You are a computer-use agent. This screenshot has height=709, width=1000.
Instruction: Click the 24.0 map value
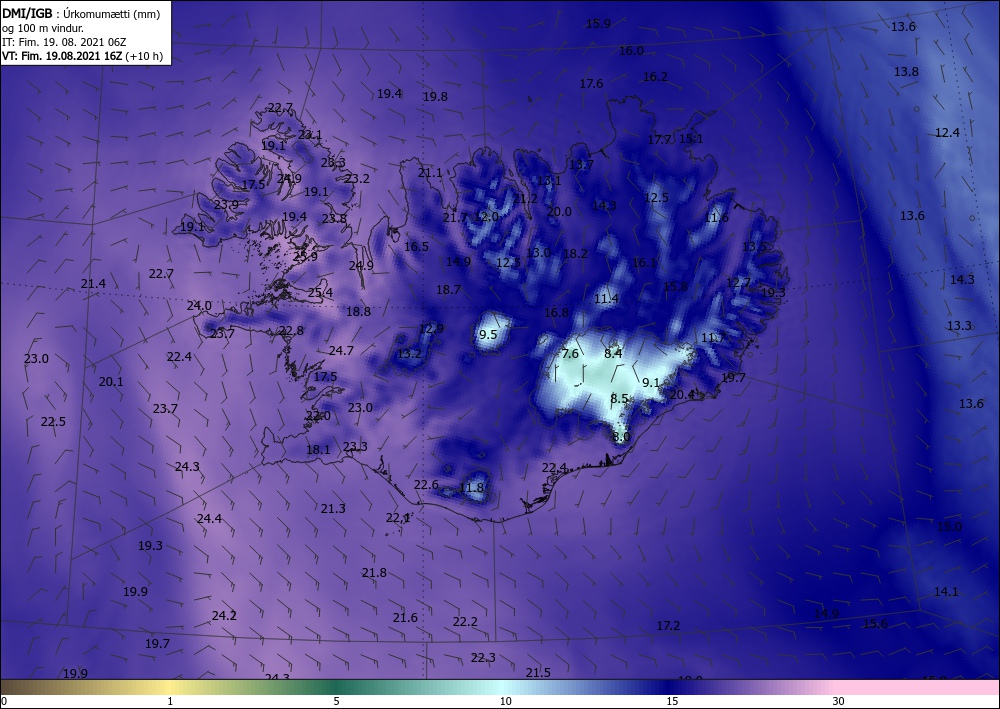199,306
